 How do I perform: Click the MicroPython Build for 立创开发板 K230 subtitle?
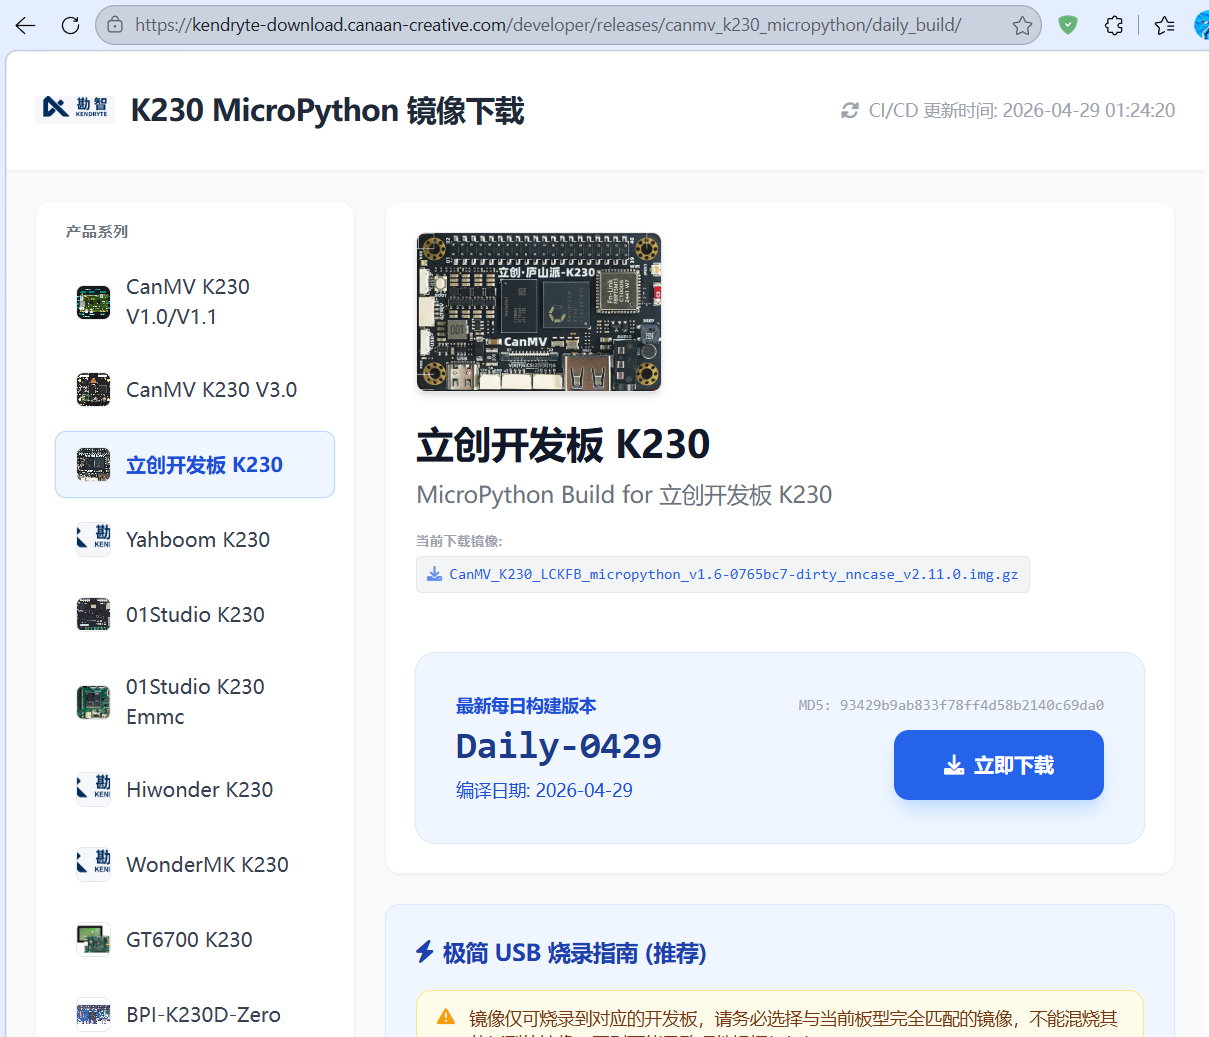tap(624, 495)
